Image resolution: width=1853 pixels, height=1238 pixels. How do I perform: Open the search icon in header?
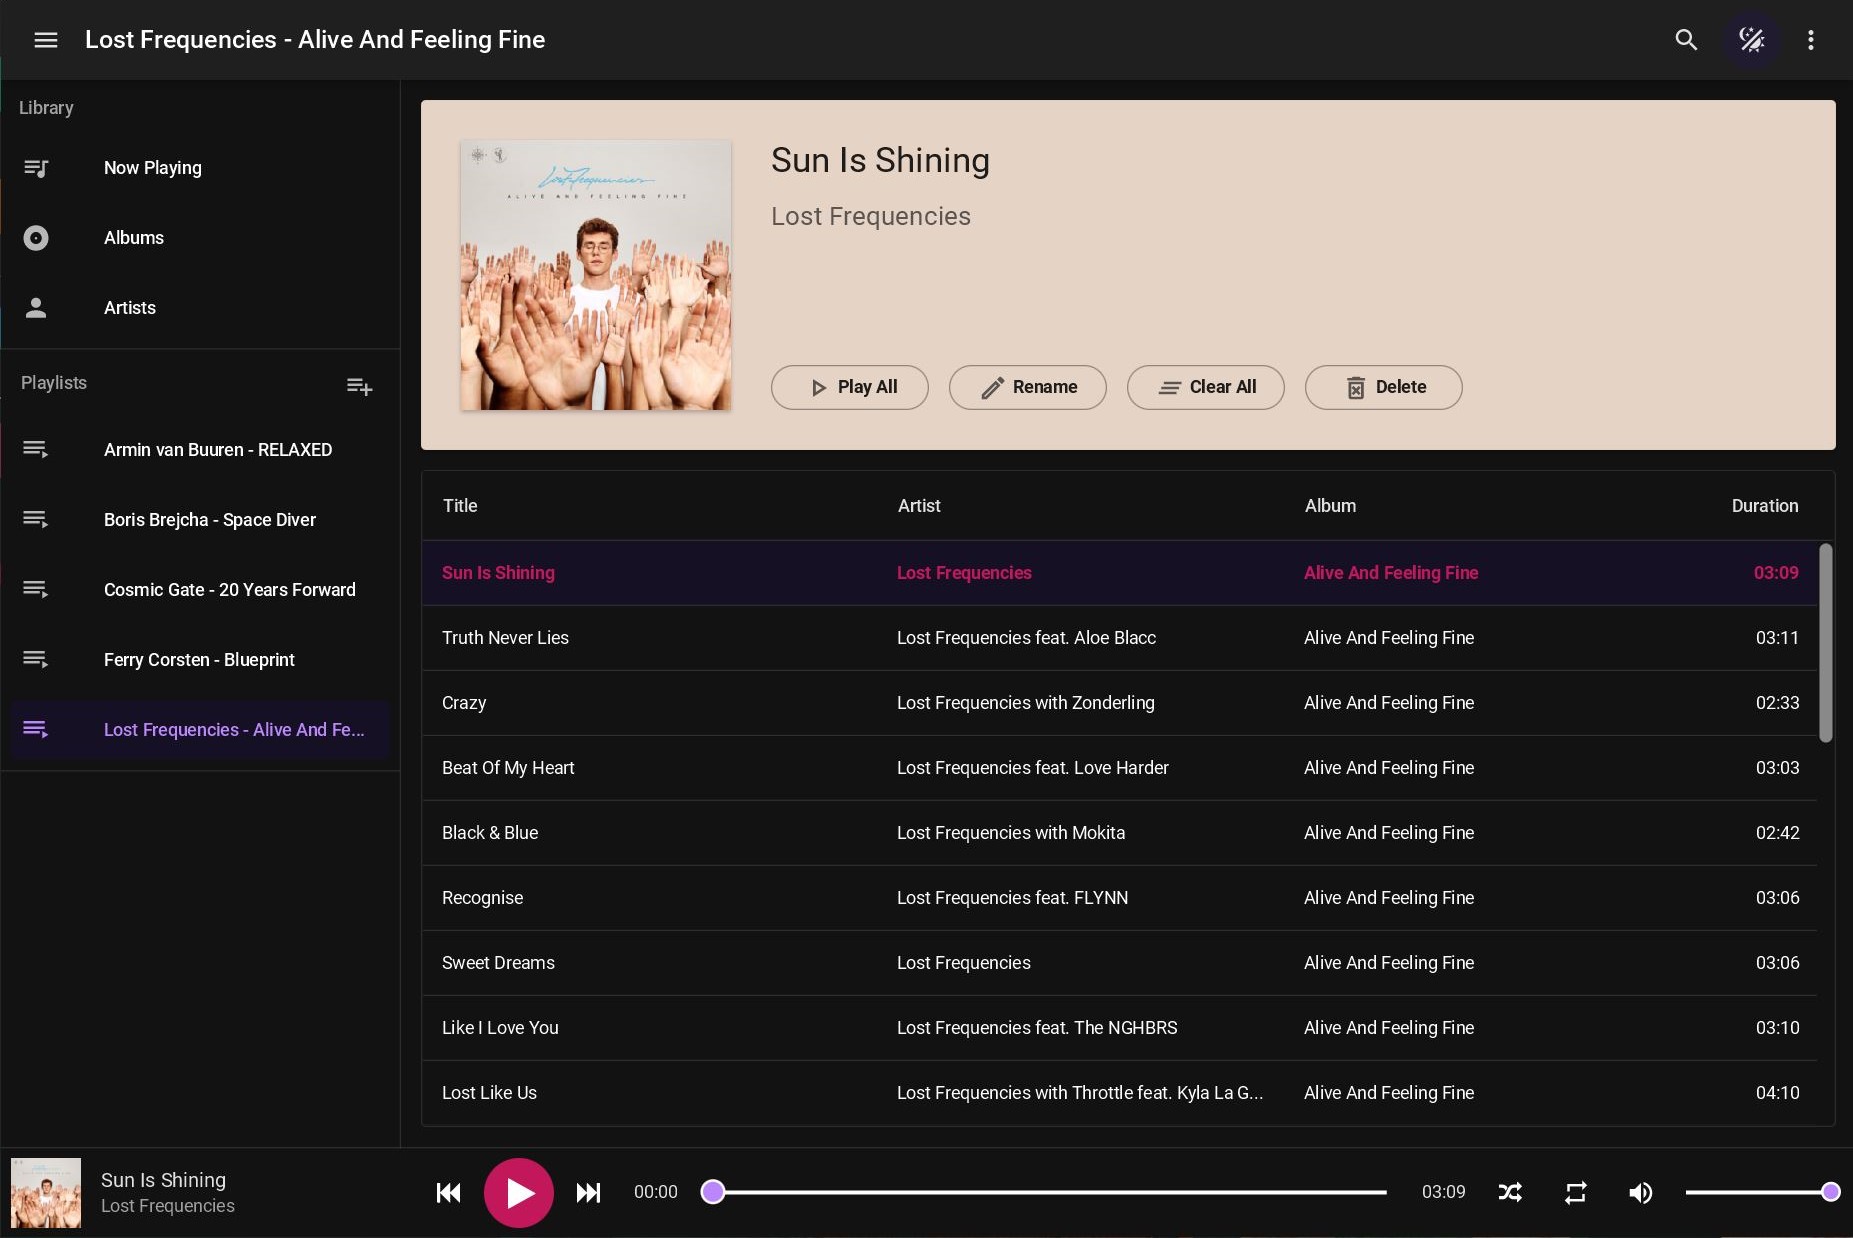1686,40
